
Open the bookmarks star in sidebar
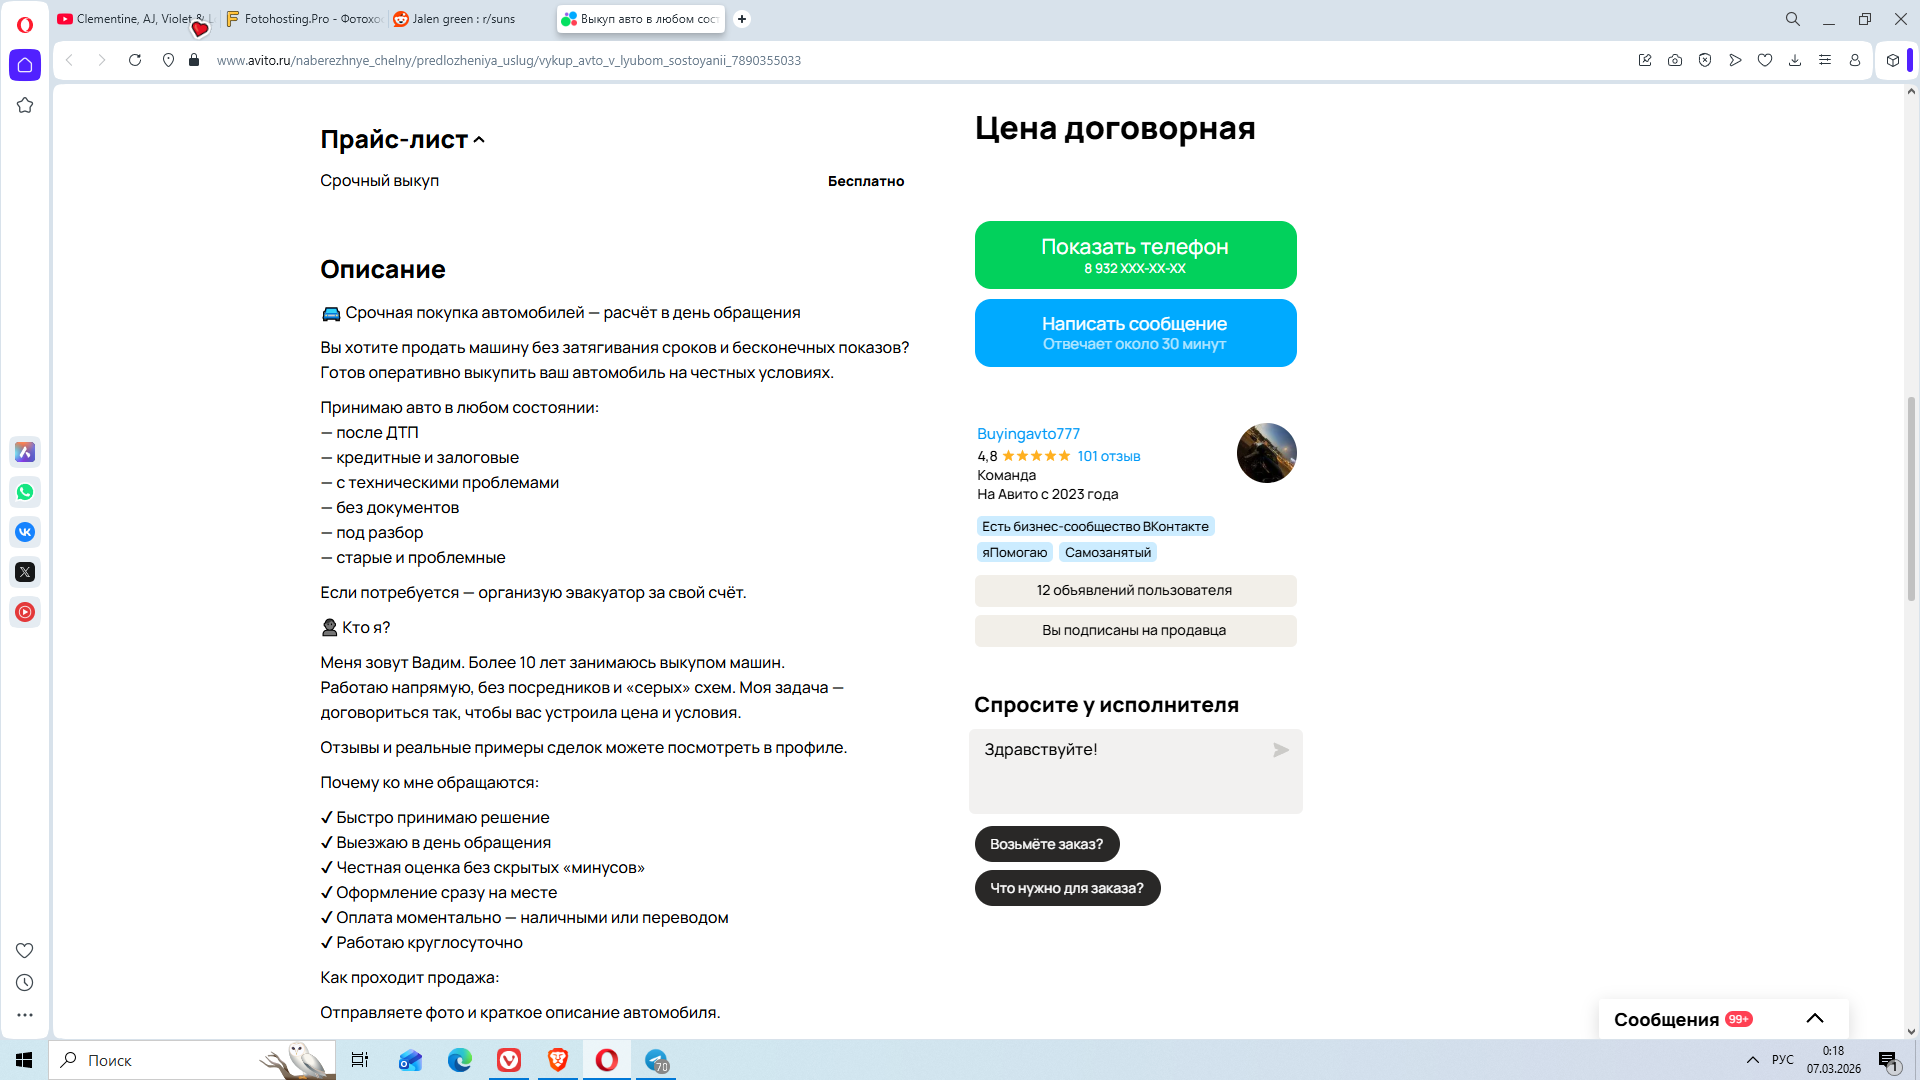(25, 105)
